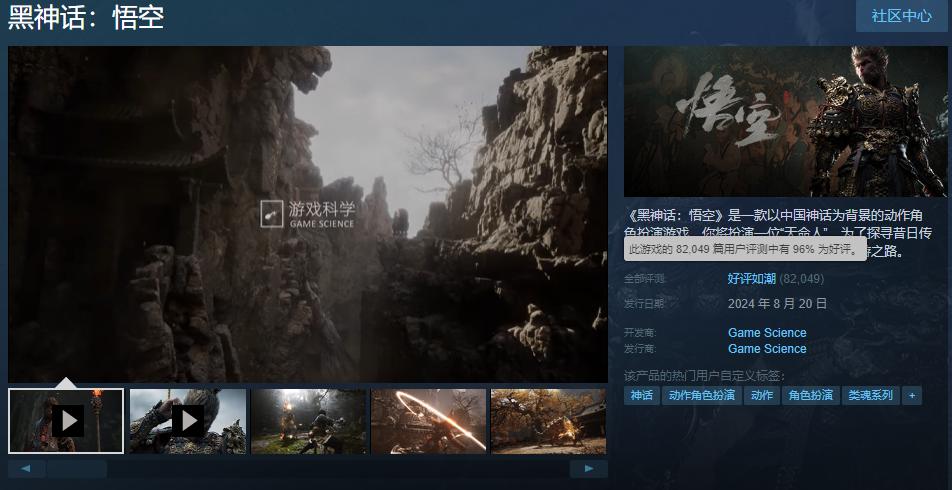Select the third screenshot thumbnail in forest
Image resolution: width=952 pixels, height=490 pixels.
(308, 421)
